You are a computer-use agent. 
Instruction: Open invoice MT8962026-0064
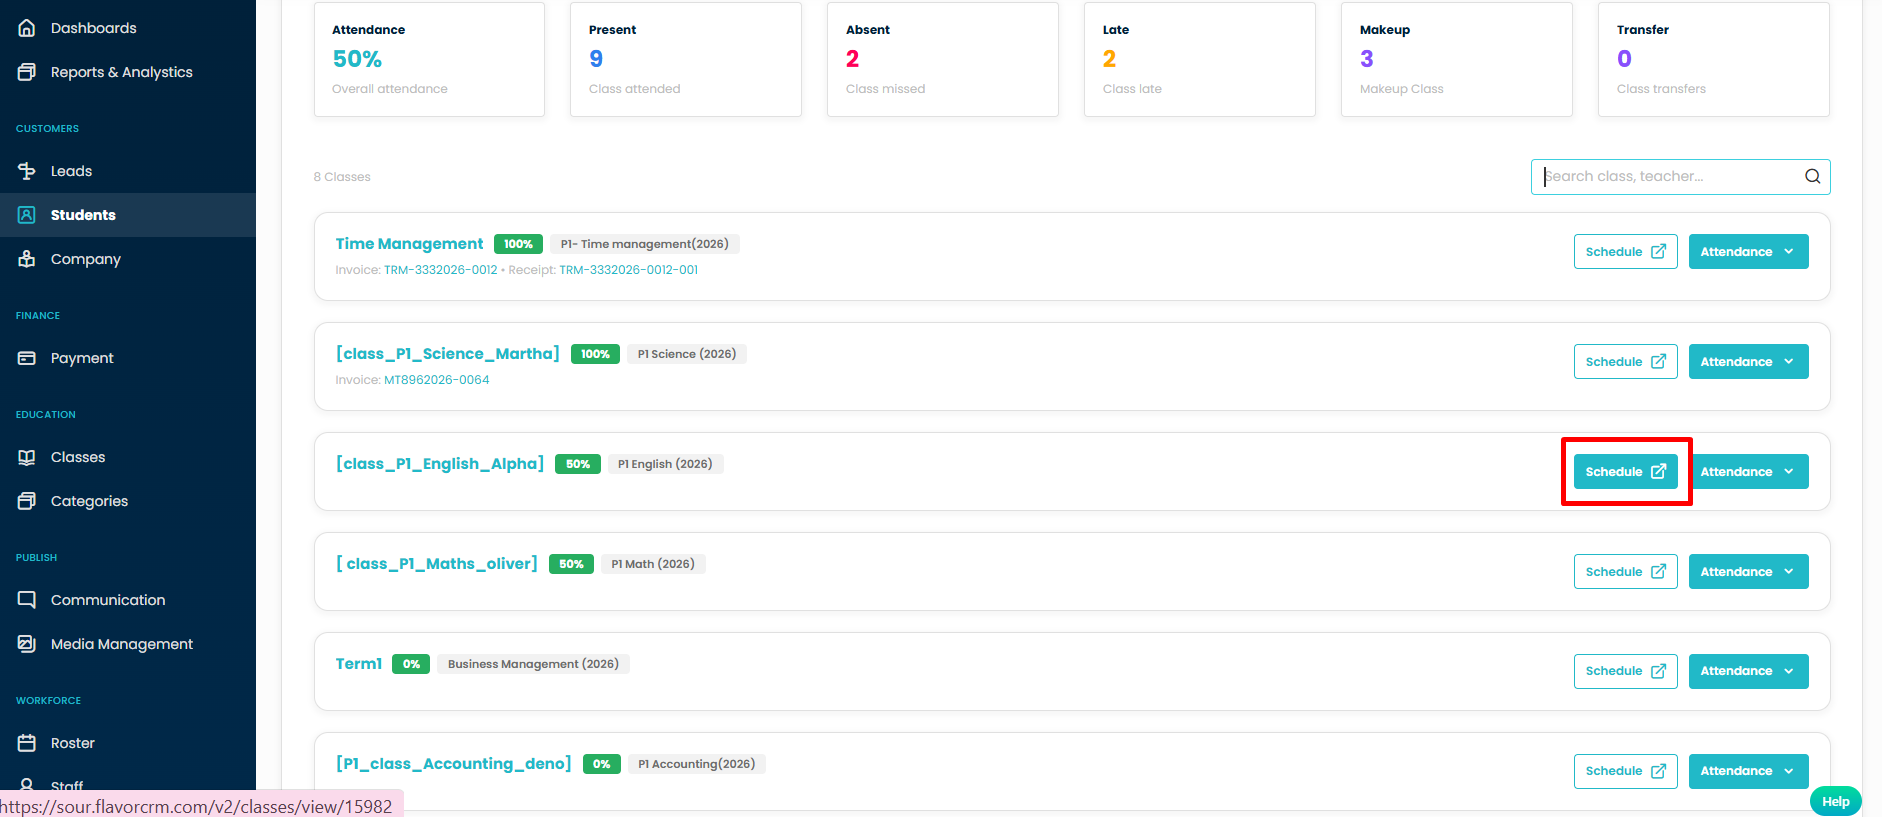pos(436,380)
